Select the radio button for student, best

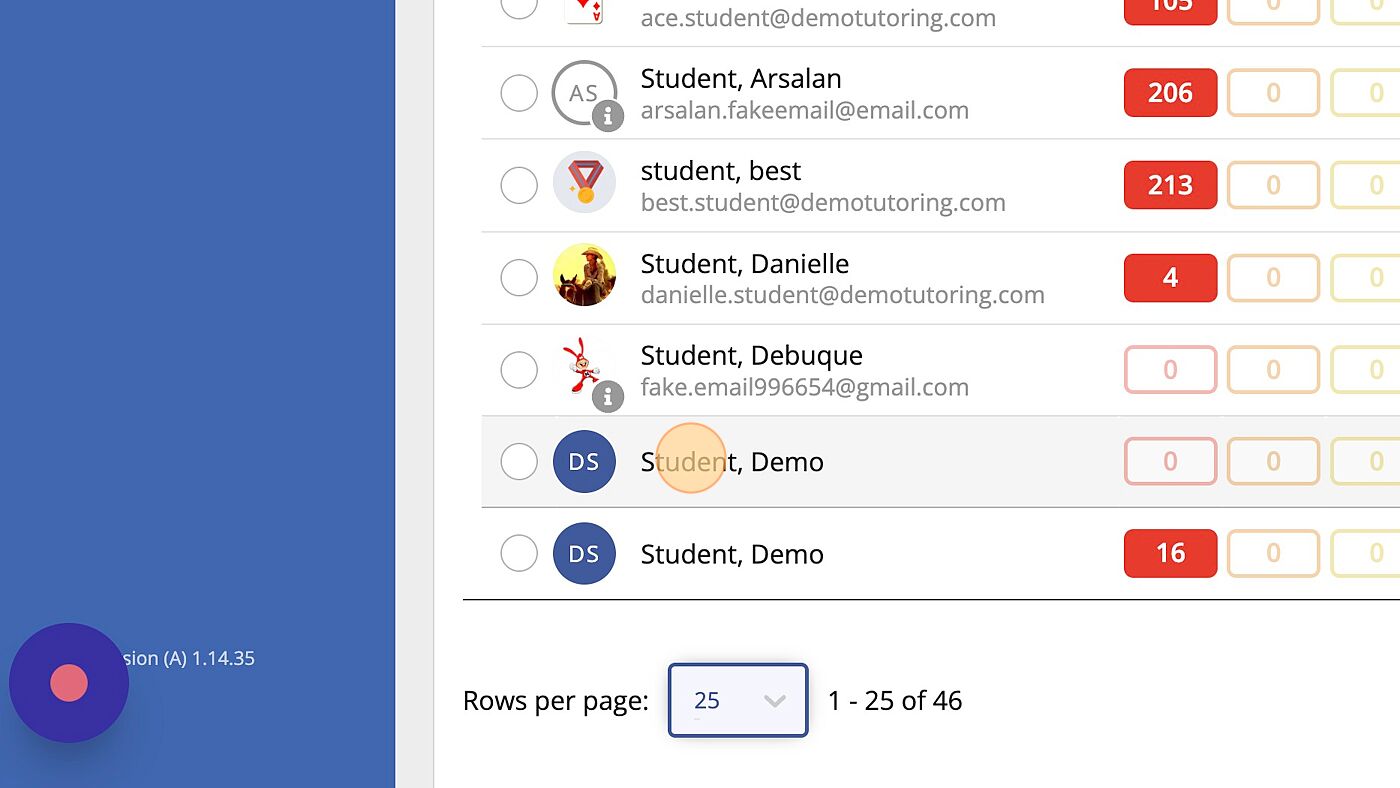tap(519, 185)
